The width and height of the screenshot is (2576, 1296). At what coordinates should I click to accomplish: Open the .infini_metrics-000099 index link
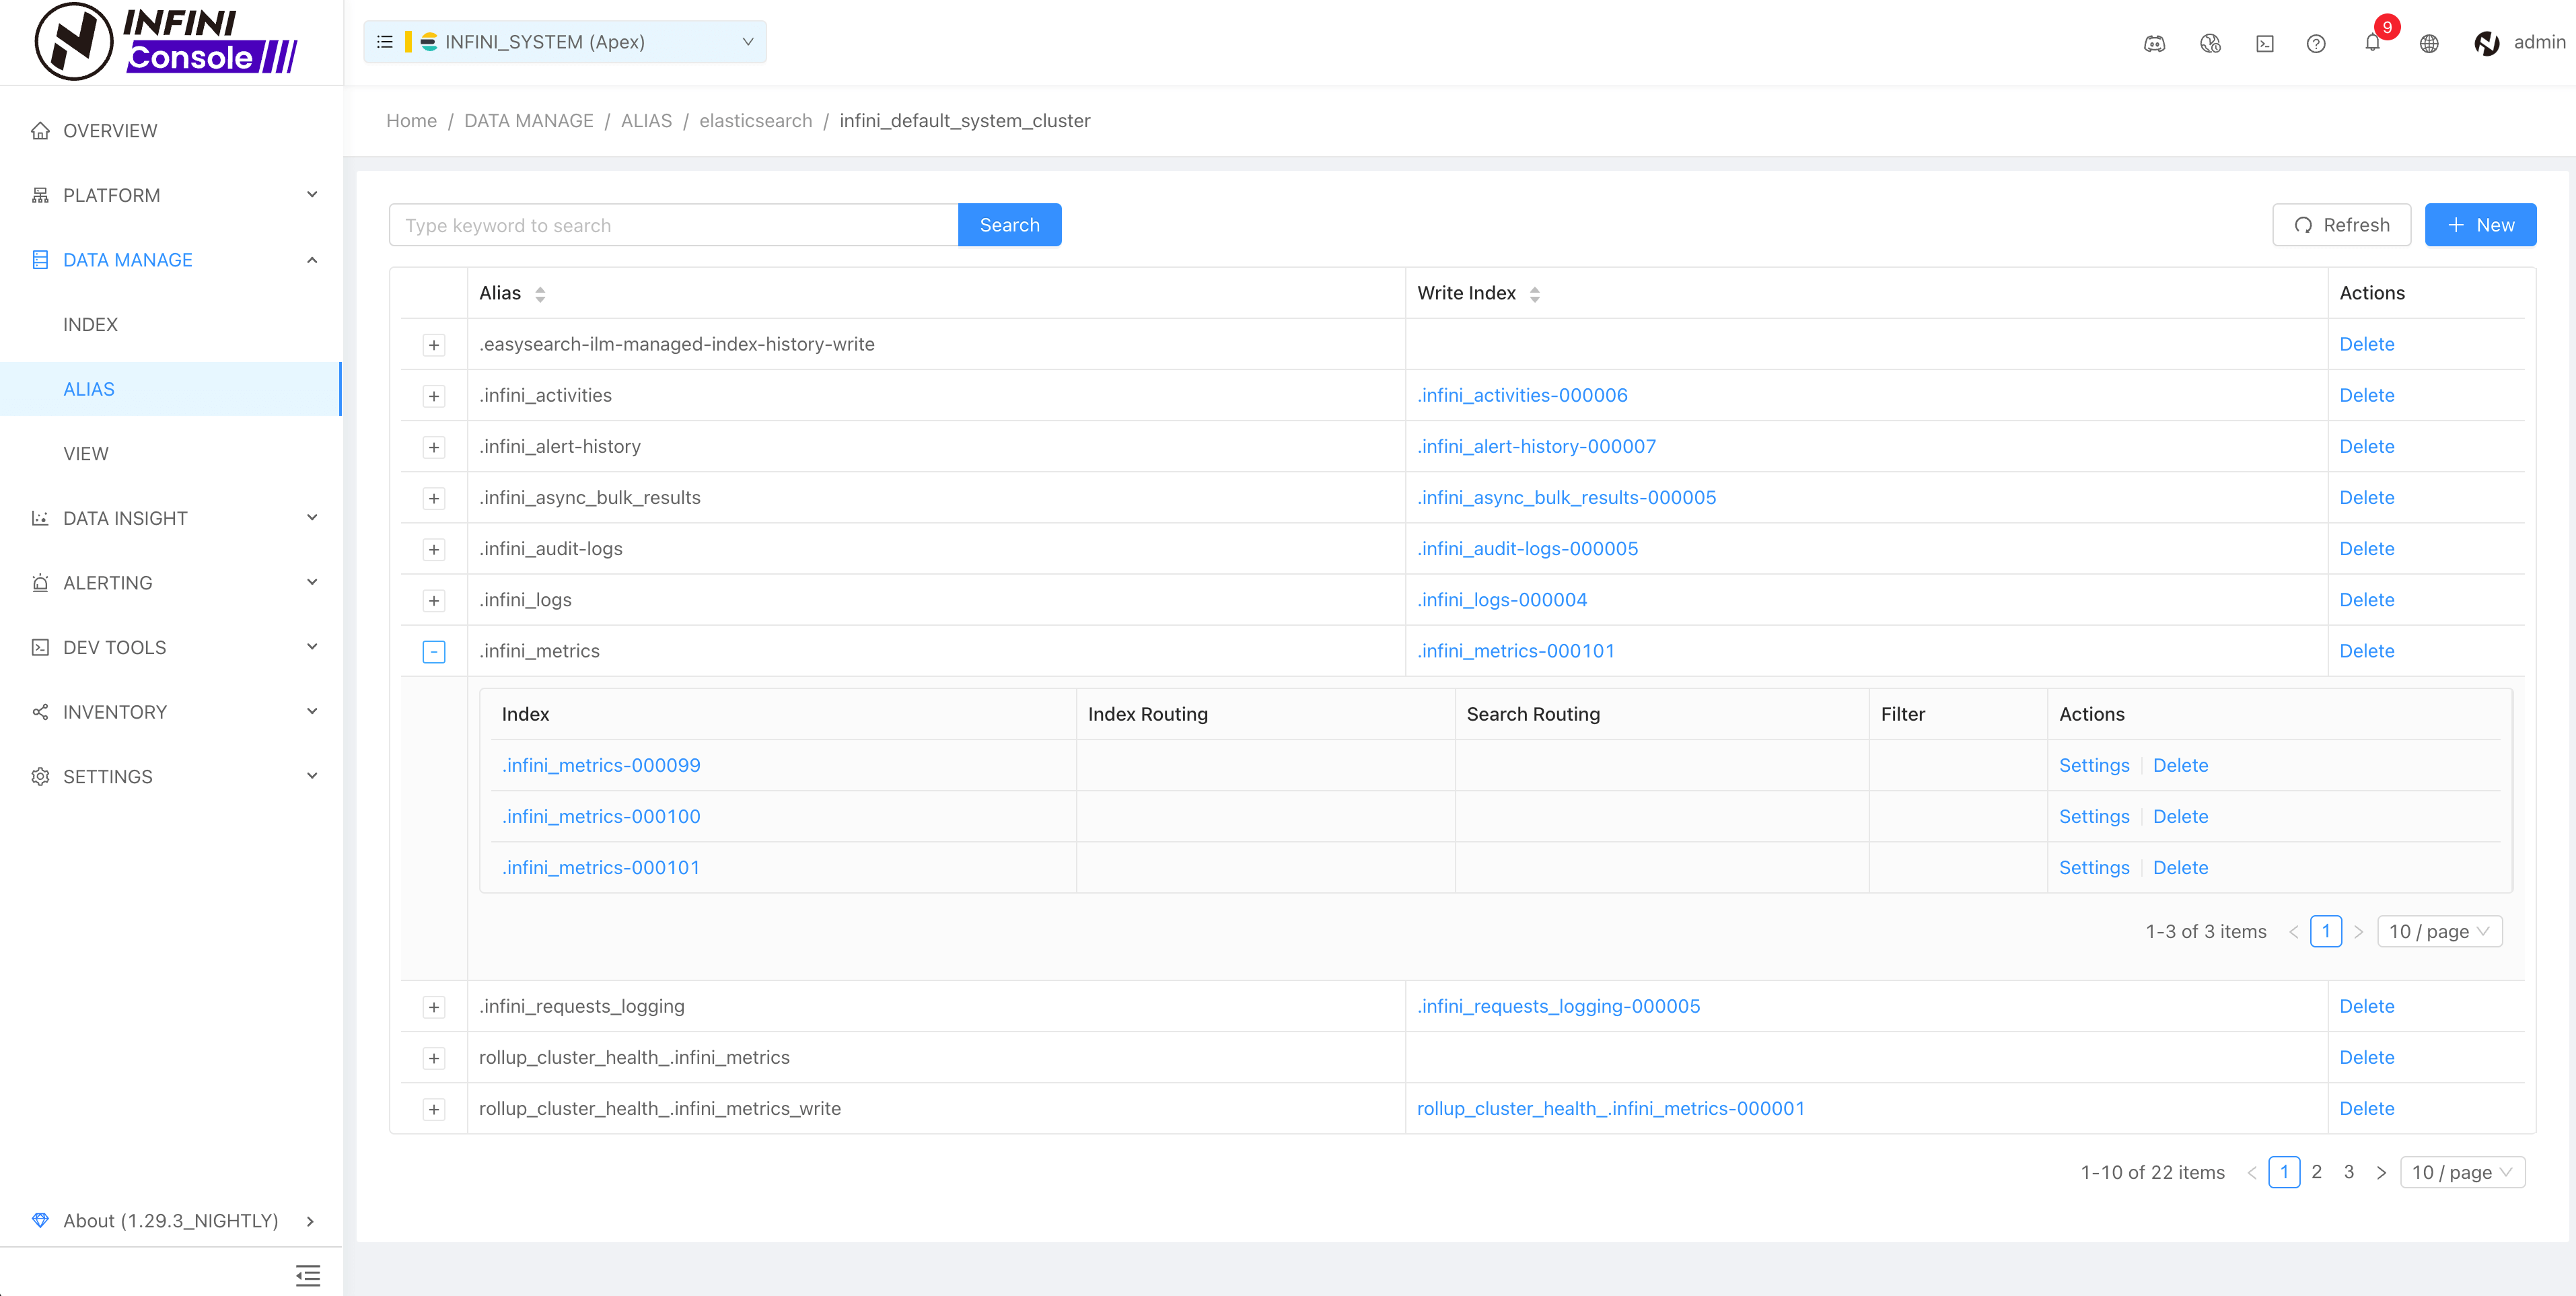(600, 765)
